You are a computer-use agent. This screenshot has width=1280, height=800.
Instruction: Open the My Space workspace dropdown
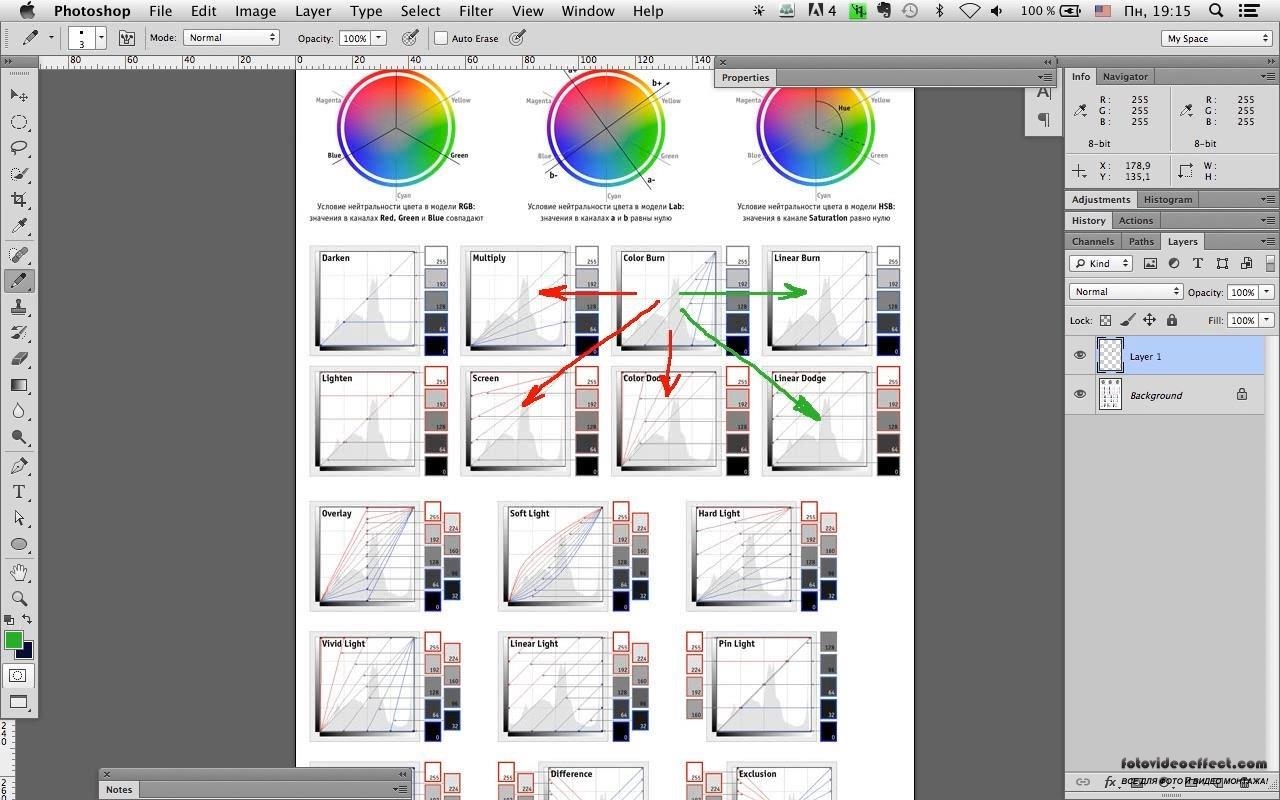tap(1217, 38)
